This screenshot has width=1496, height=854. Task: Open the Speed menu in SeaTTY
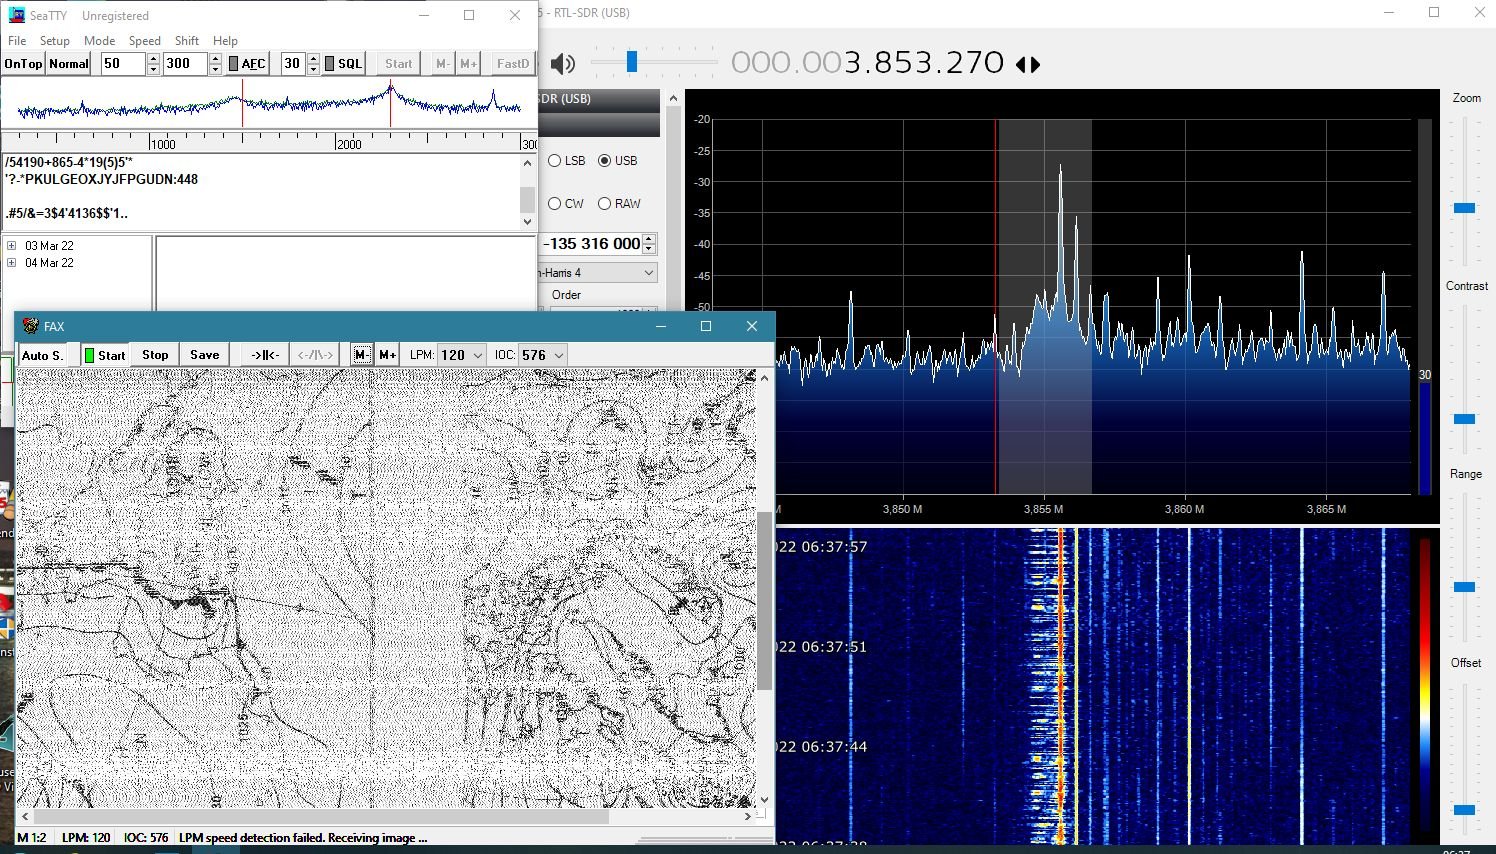pos(144,41)
